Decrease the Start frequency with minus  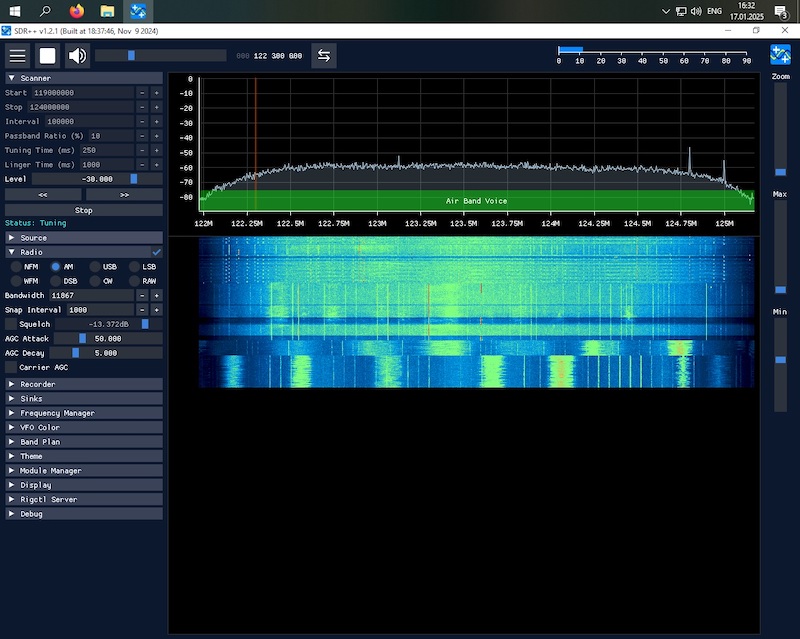pyautogui.click(x=142, y=93)
